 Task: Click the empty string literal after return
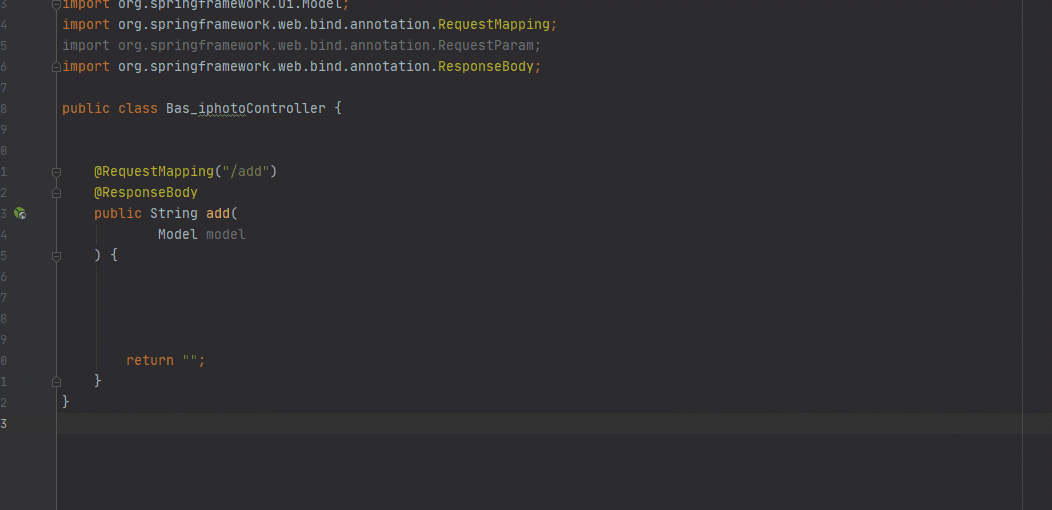[190, 360]
